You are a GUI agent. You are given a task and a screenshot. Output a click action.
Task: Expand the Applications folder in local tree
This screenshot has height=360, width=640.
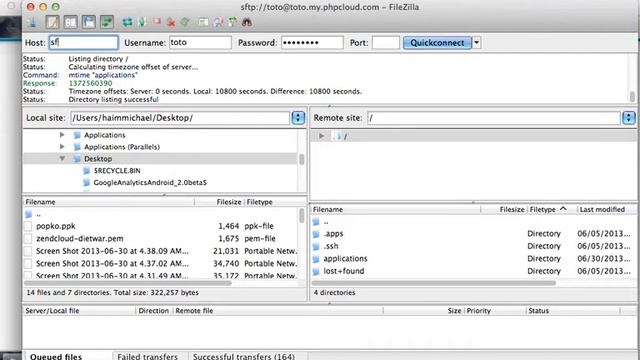point(62,135)
